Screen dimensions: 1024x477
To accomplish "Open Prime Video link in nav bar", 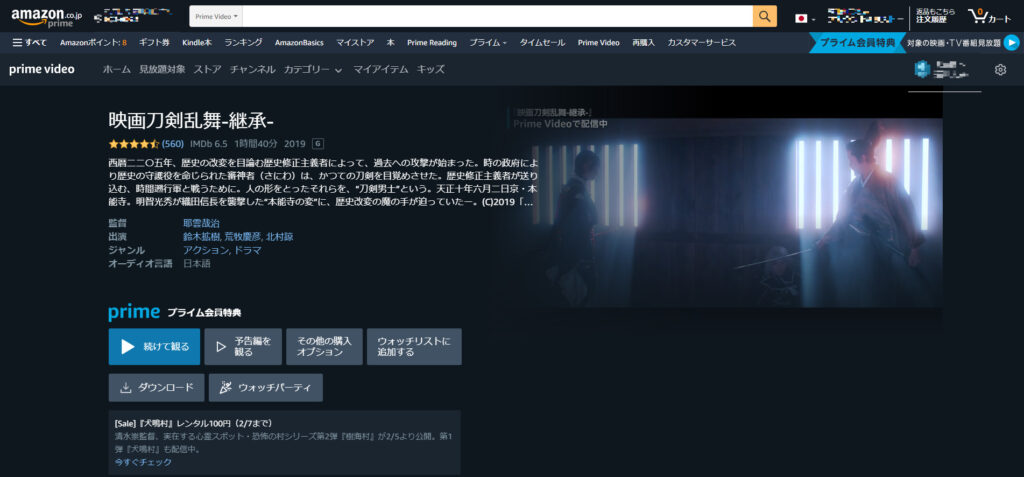I will (598, 42).
